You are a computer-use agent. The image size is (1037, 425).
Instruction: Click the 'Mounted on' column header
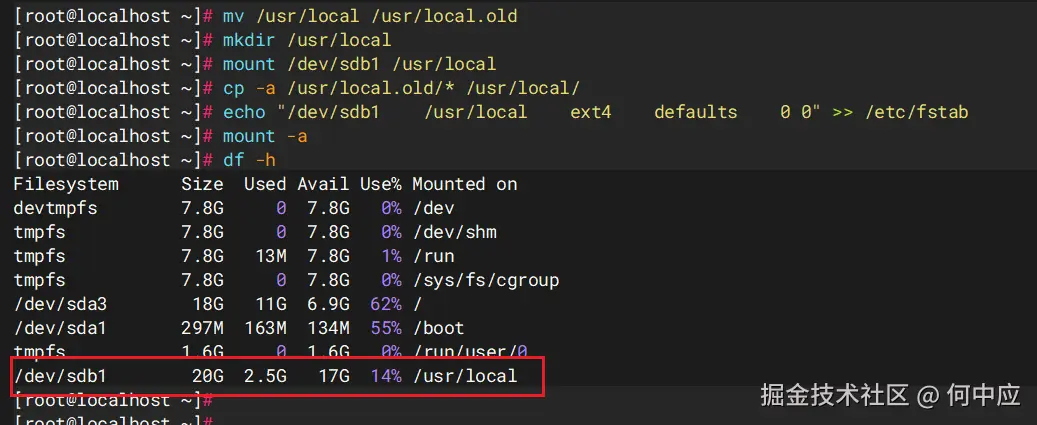pos(464,184)
